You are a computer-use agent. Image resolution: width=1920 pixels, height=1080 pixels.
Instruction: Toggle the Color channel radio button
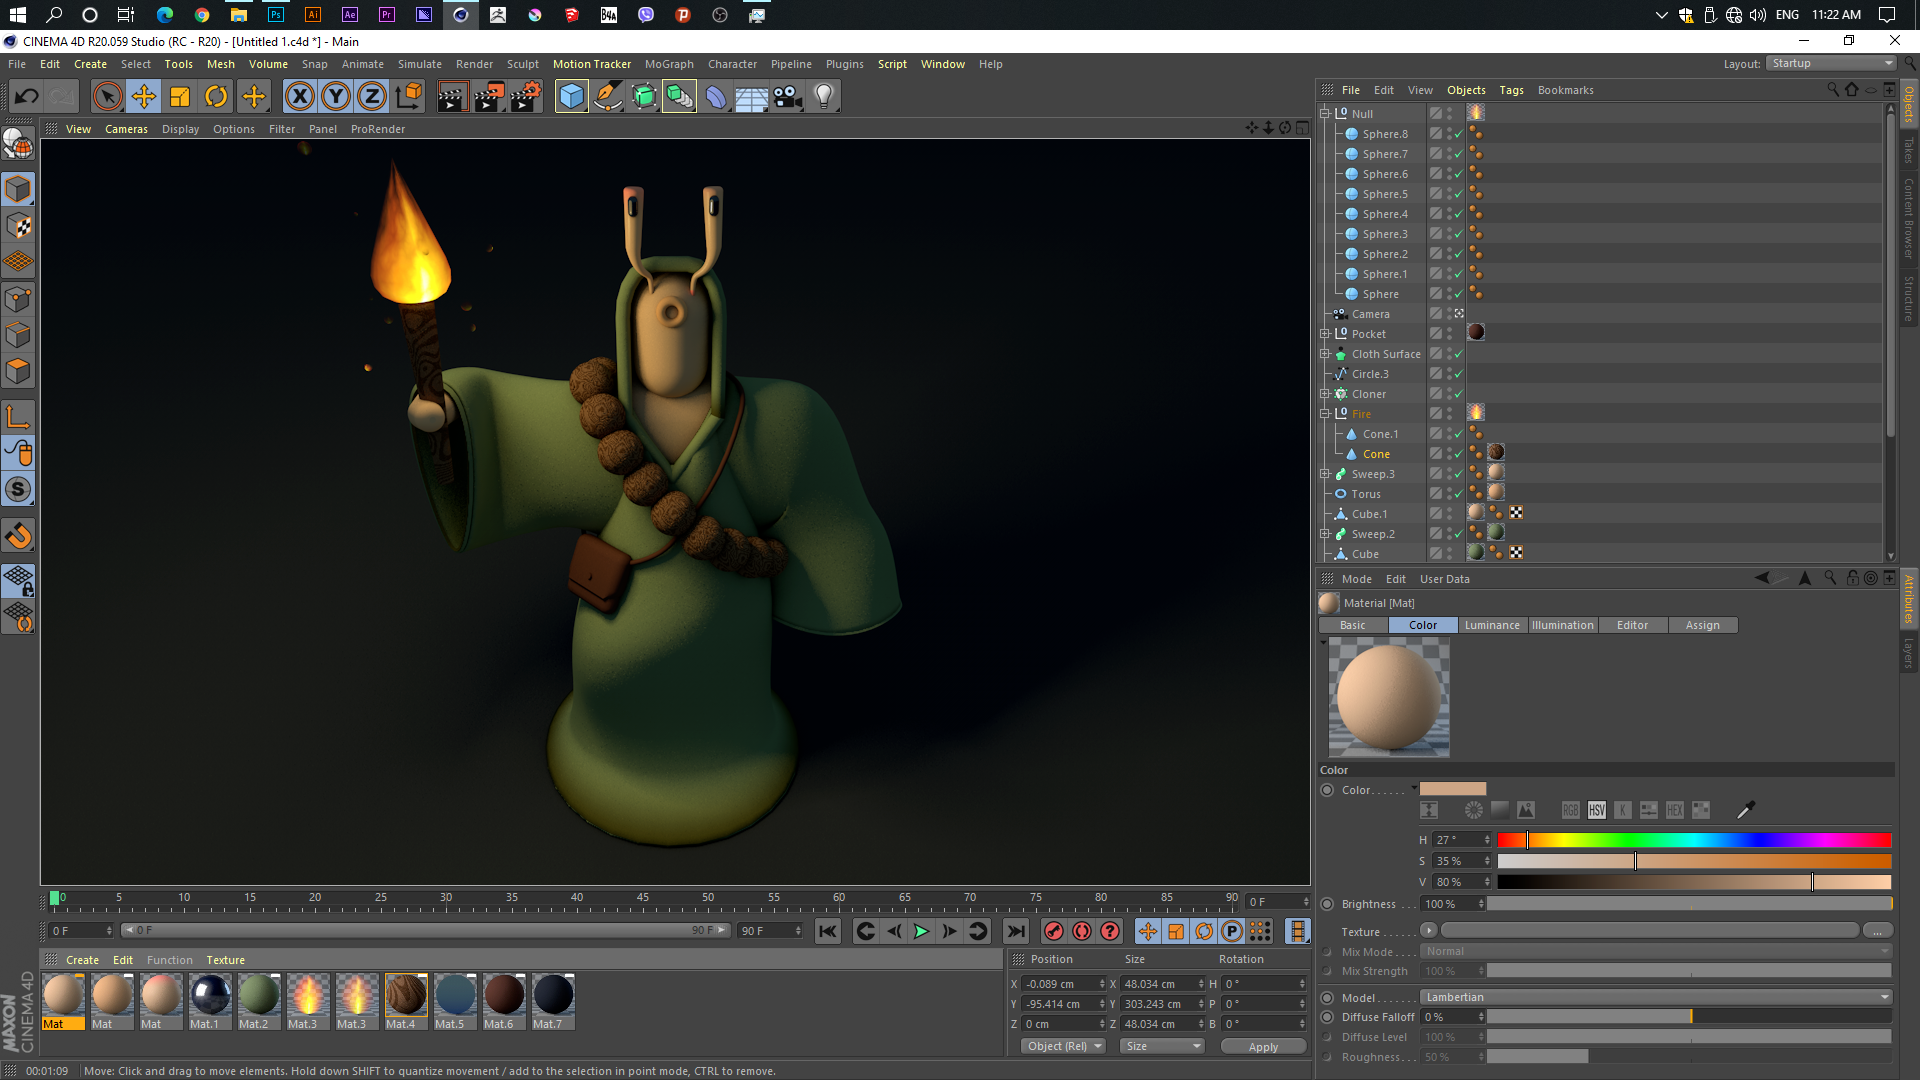pyautogui.click(x=1327, y=790)
